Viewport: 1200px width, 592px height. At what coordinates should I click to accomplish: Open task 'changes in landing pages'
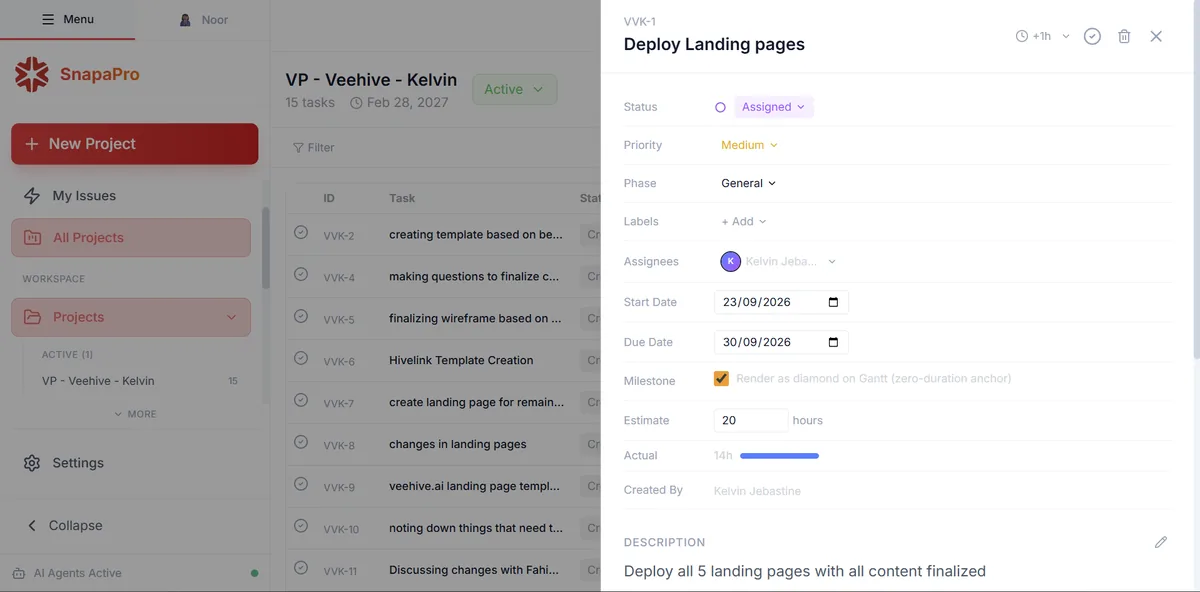click(458, 444)
